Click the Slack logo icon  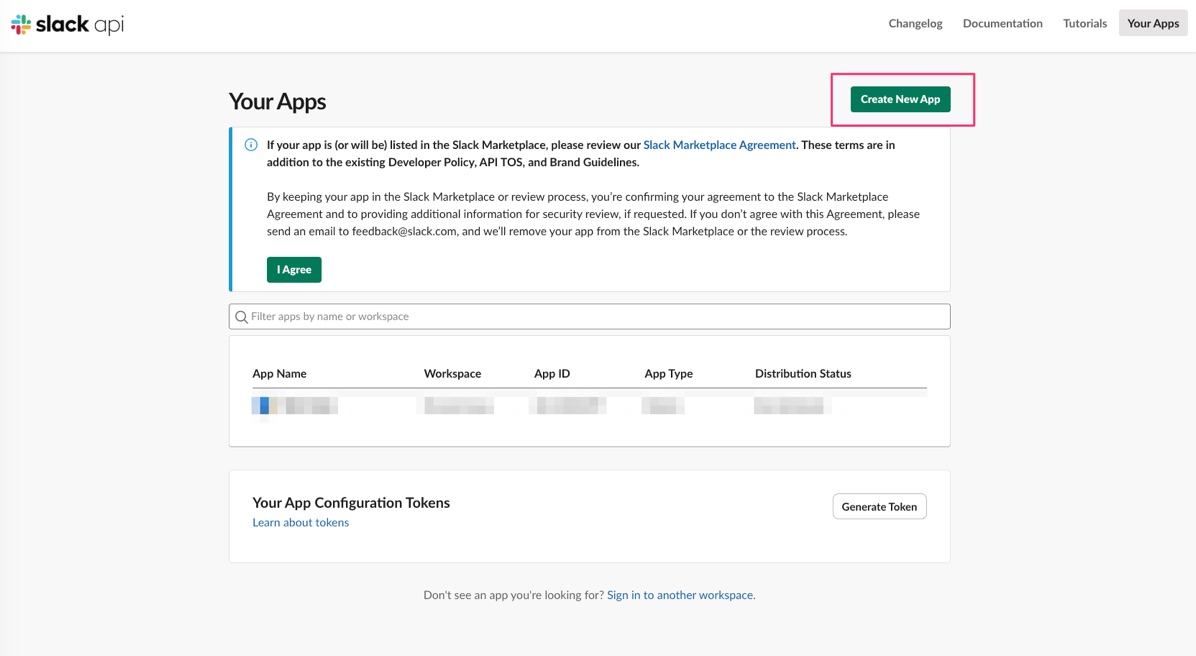[x=21, y=24]
